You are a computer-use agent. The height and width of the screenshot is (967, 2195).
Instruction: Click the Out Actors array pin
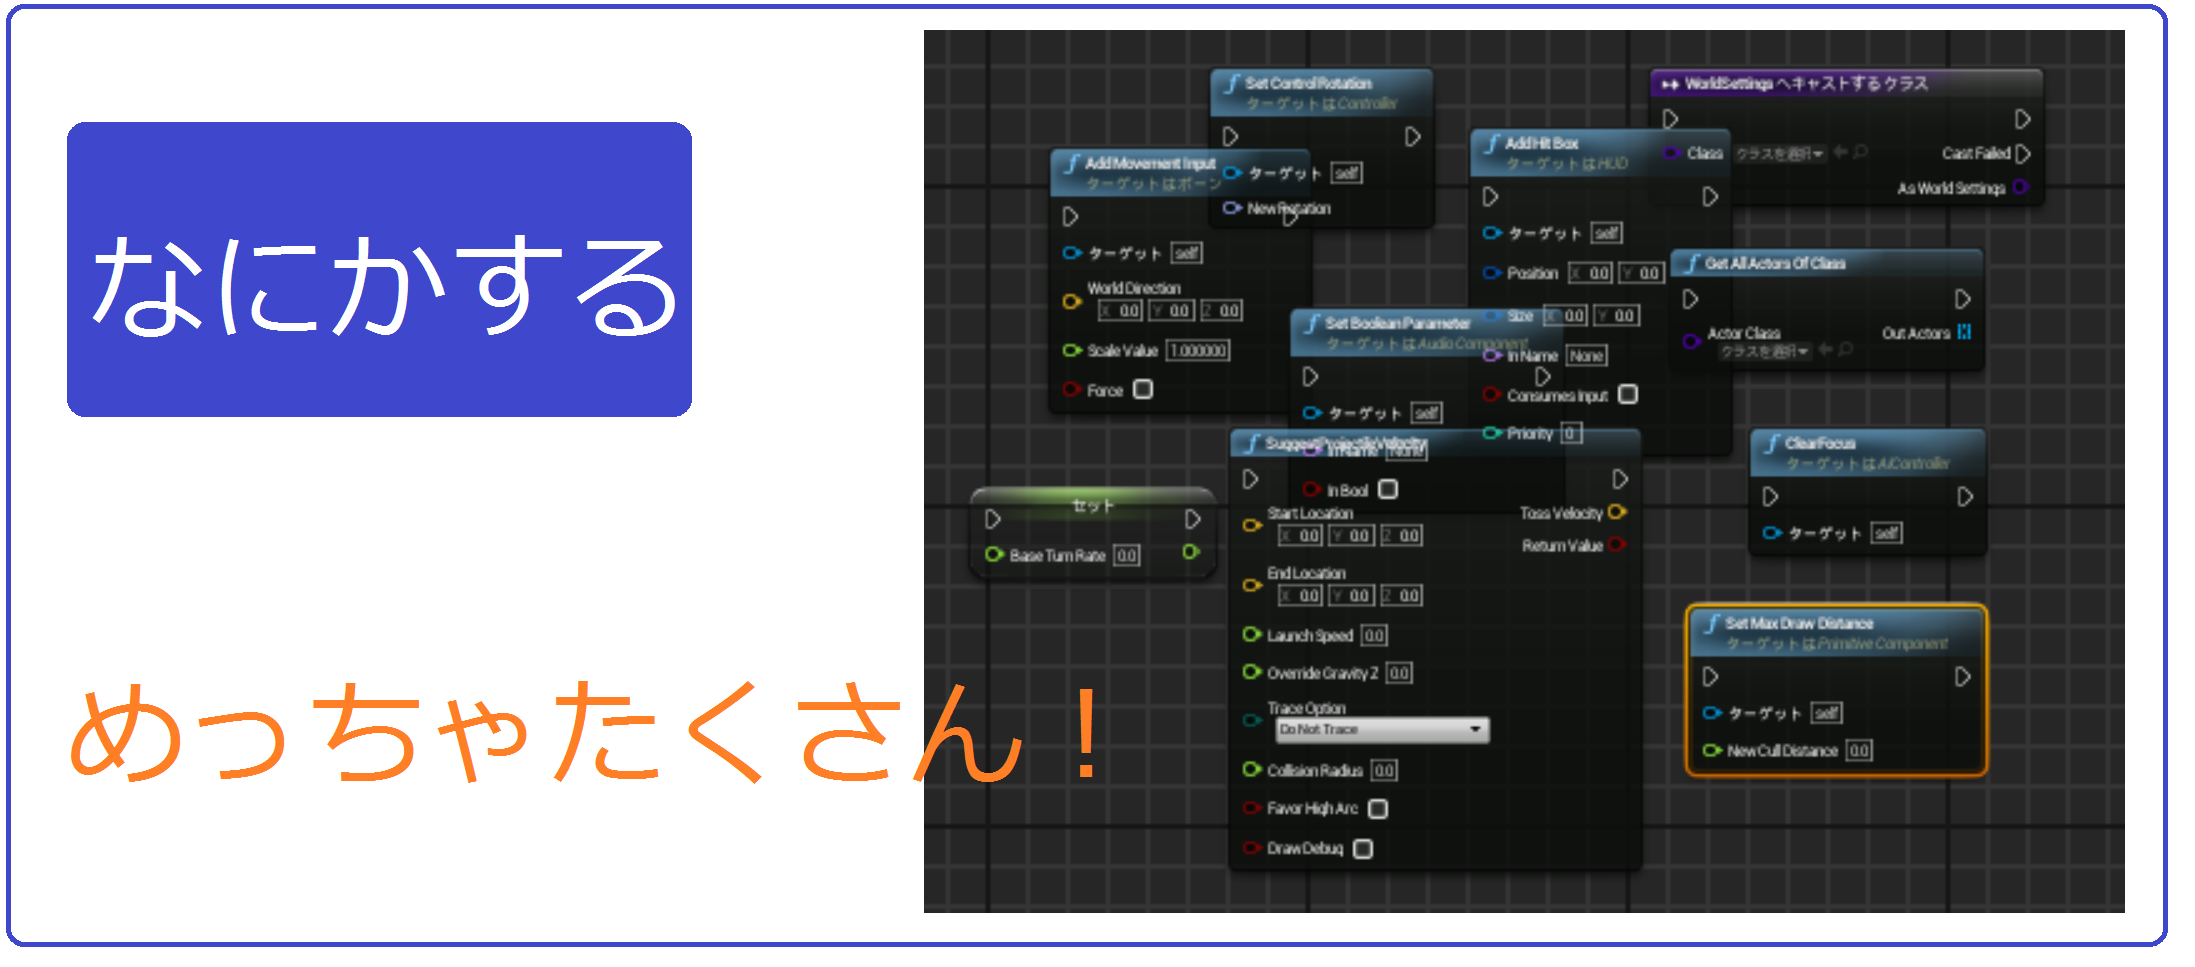point(1962,332)
